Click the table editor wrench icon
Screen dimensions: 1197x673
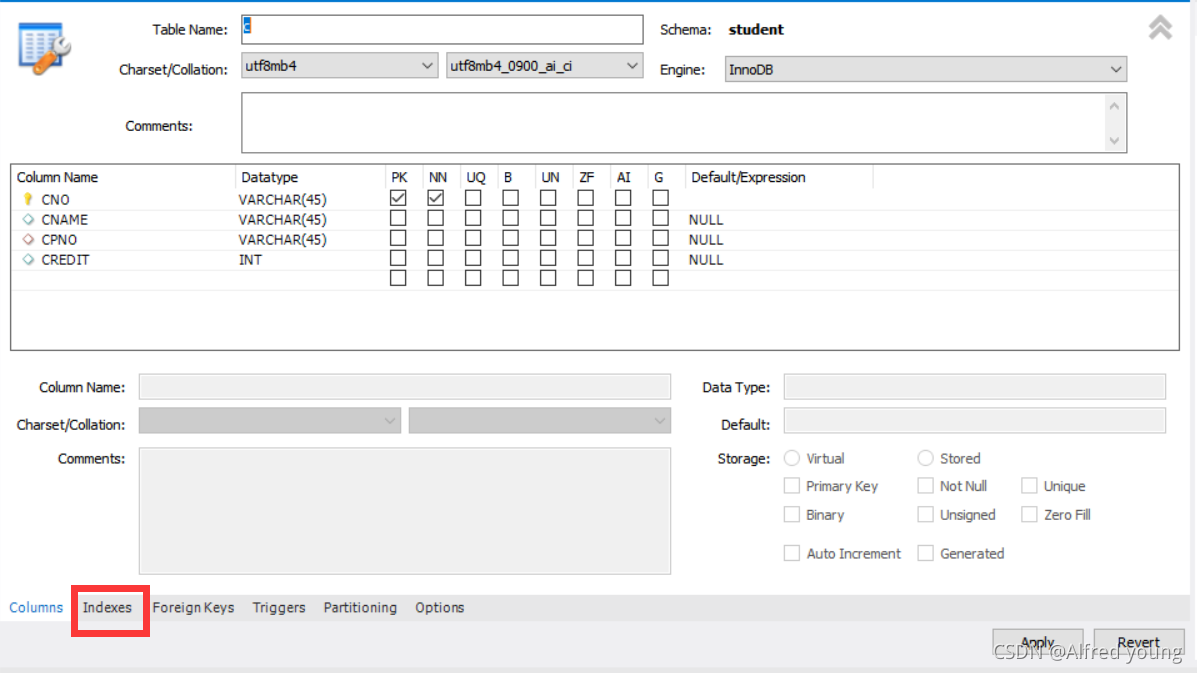pyautogui.click(x=44, y=48)
